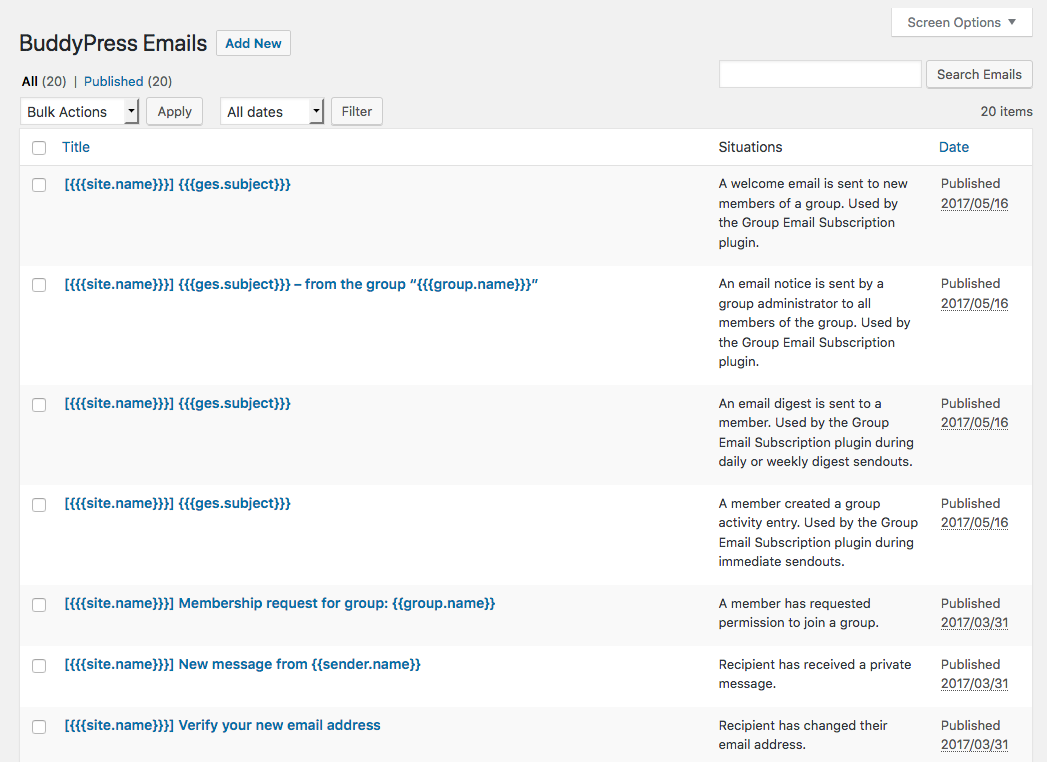Screen dimensions: 1047x762
Task: Click 'A welcome email is sent' situation text
Action: point(813,213)
